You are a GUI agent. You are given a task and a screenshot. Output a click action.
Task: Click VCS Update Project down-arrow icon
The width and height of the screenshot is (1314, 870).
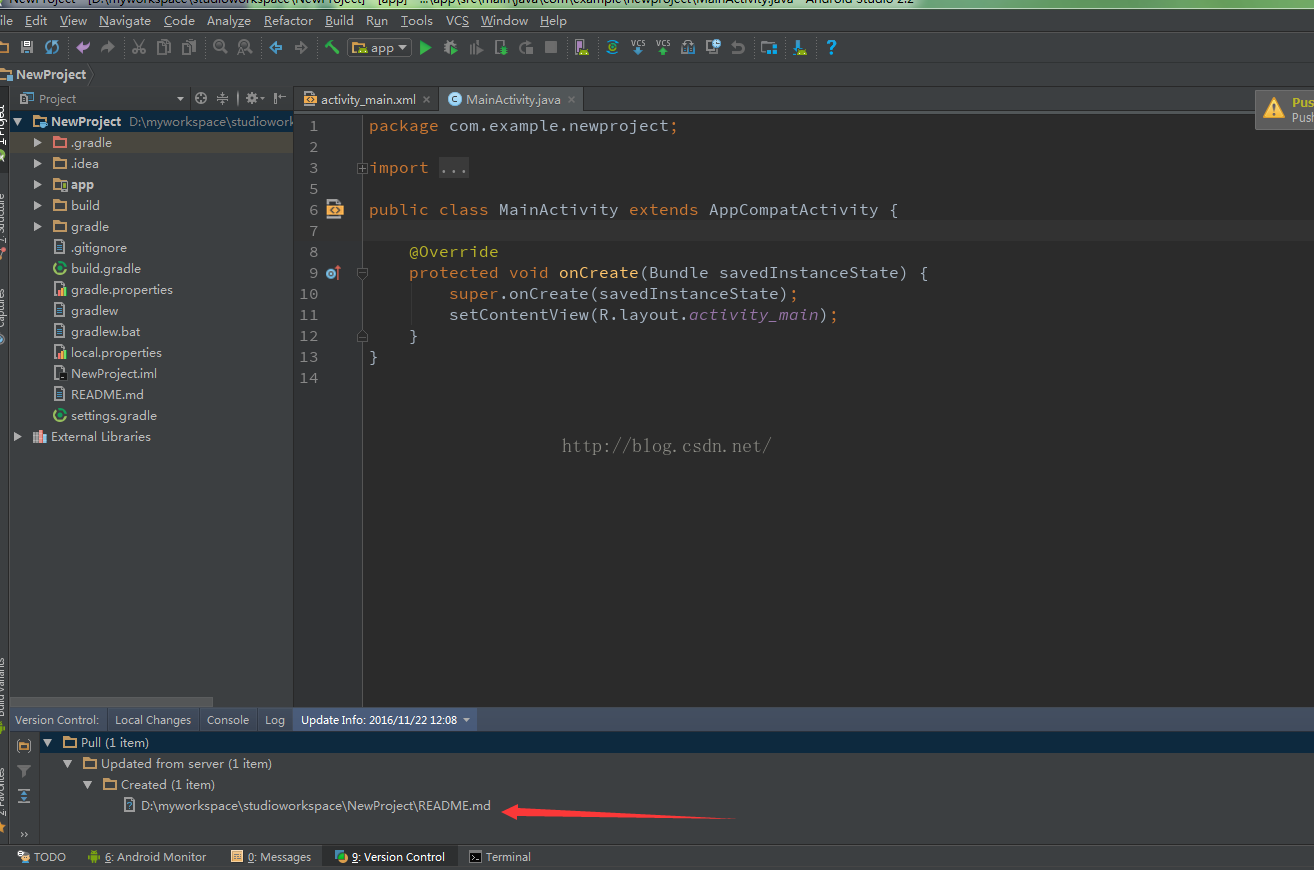[637, 47]
